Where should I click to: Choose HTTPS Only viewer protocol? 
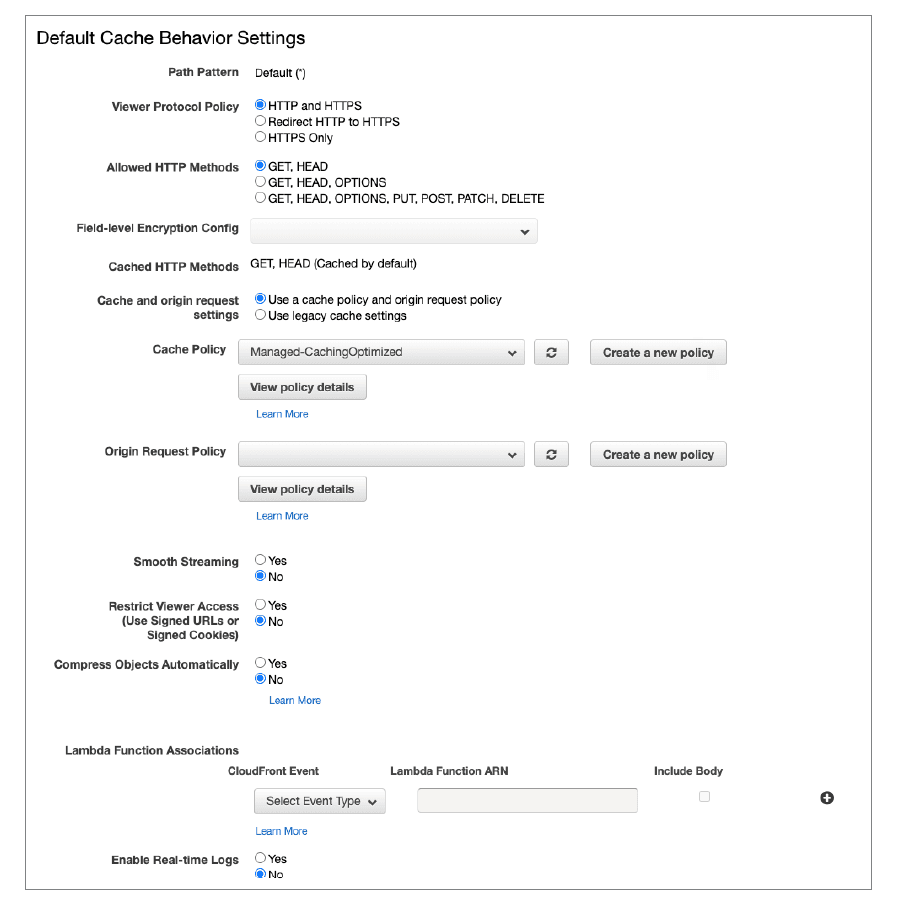tap(261, 137)
